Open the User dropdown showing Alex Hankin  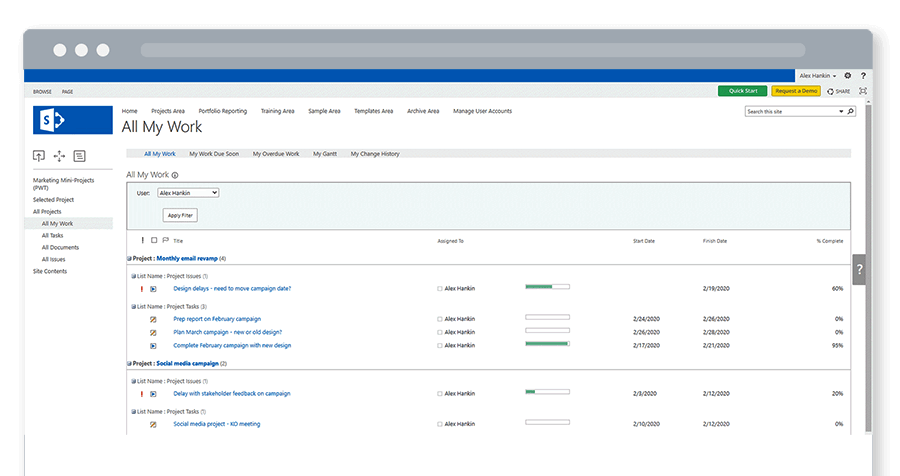click(x=188, y=192)
